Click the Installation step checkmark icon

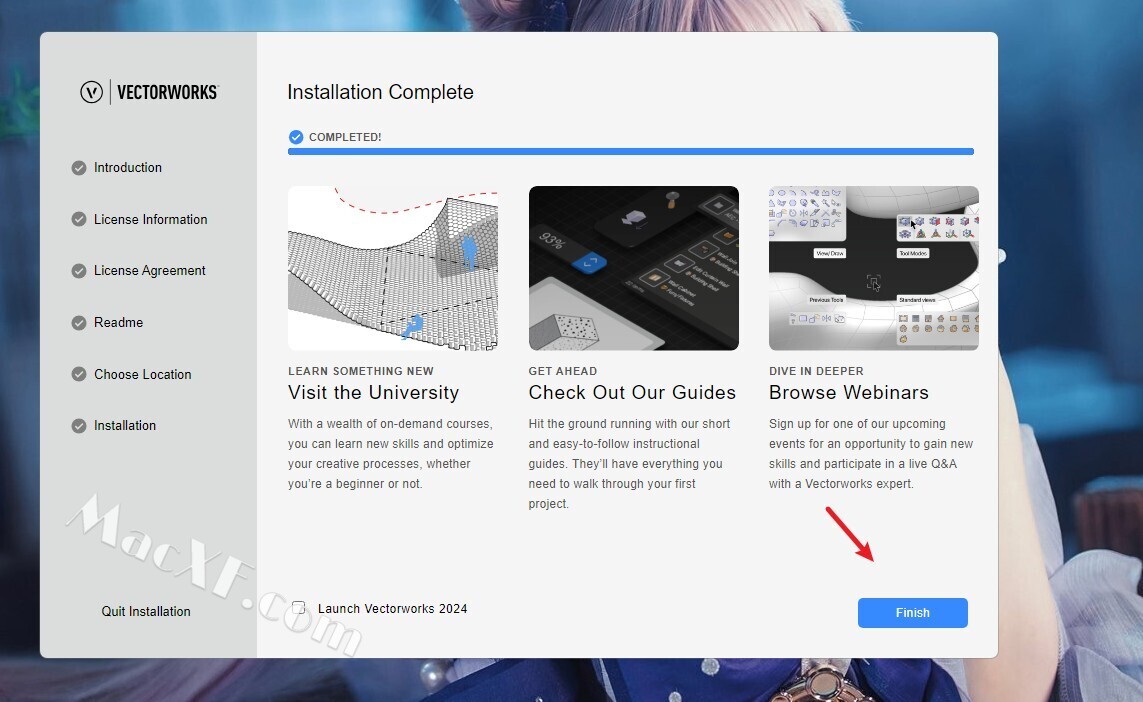pyautogui.click(x=79, y=426)
